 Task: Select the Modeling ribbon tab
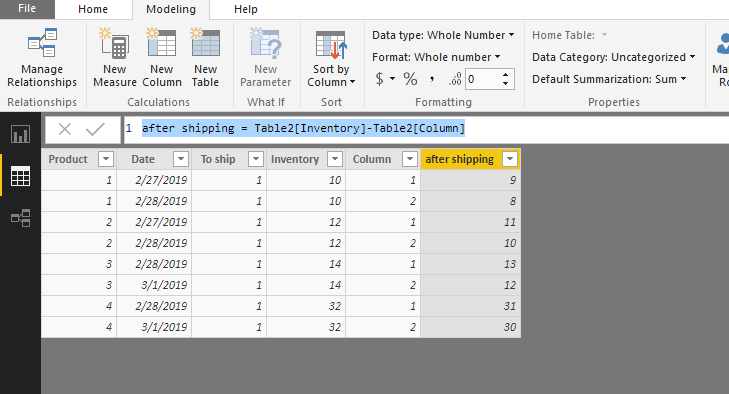pos(171,9)
